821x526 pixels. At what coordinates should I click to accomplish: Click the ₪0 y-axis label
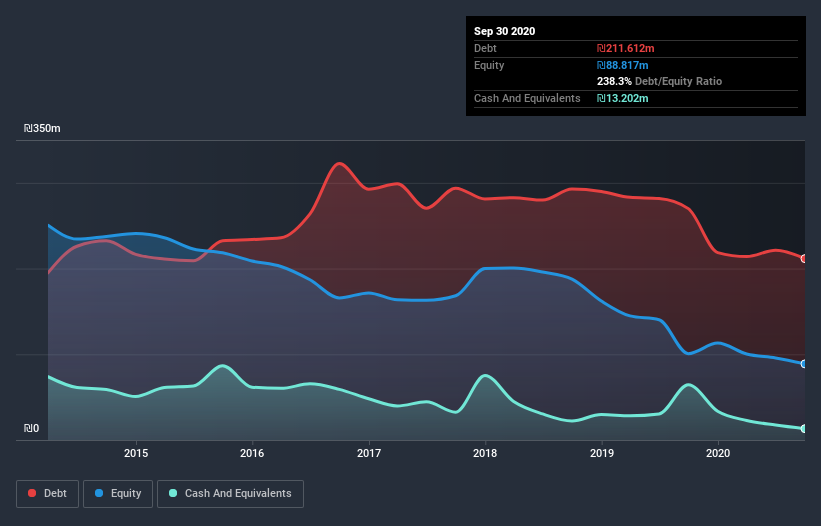pyautogui.click(x=31, y=428)
